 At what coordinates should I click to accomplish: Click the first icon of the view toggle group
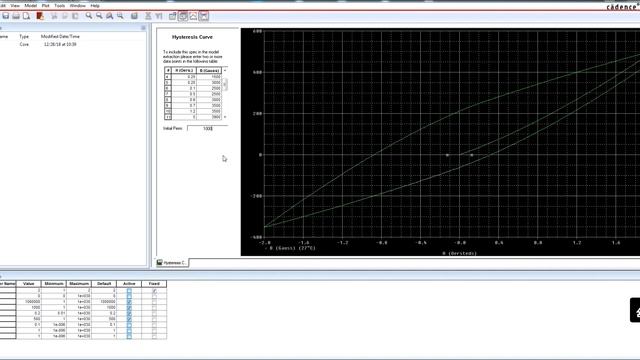(173, 16)
